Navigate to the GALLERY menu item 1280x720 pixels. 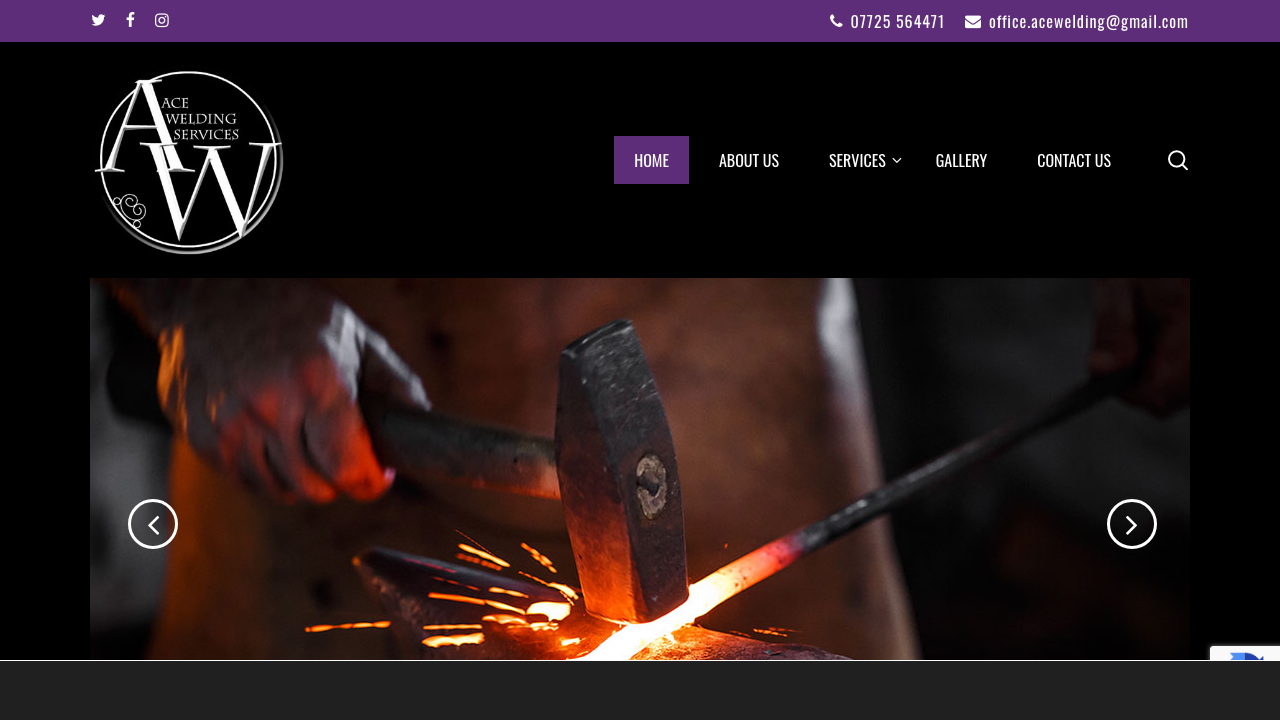coord(960,158)
